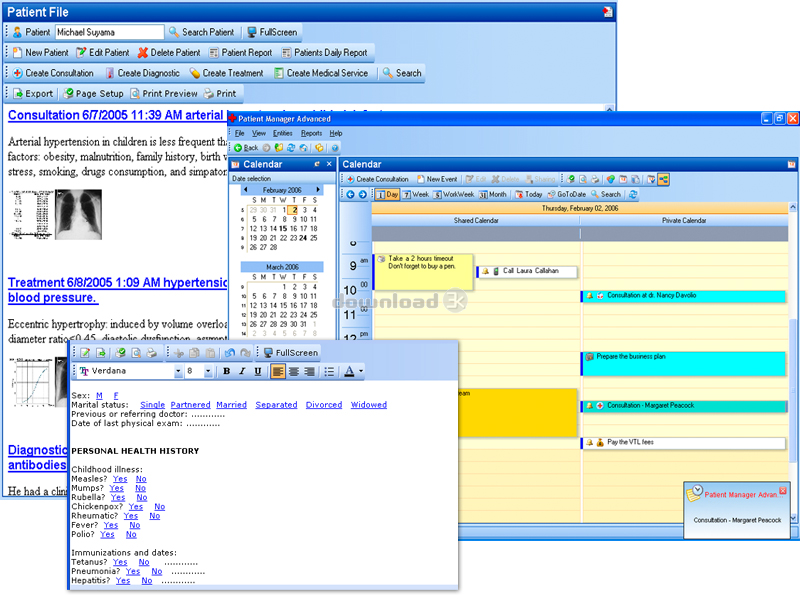The image size is (800, 600).
Task: Open the Treatment 6/8/2005 link
Action: tap(117, 290)
